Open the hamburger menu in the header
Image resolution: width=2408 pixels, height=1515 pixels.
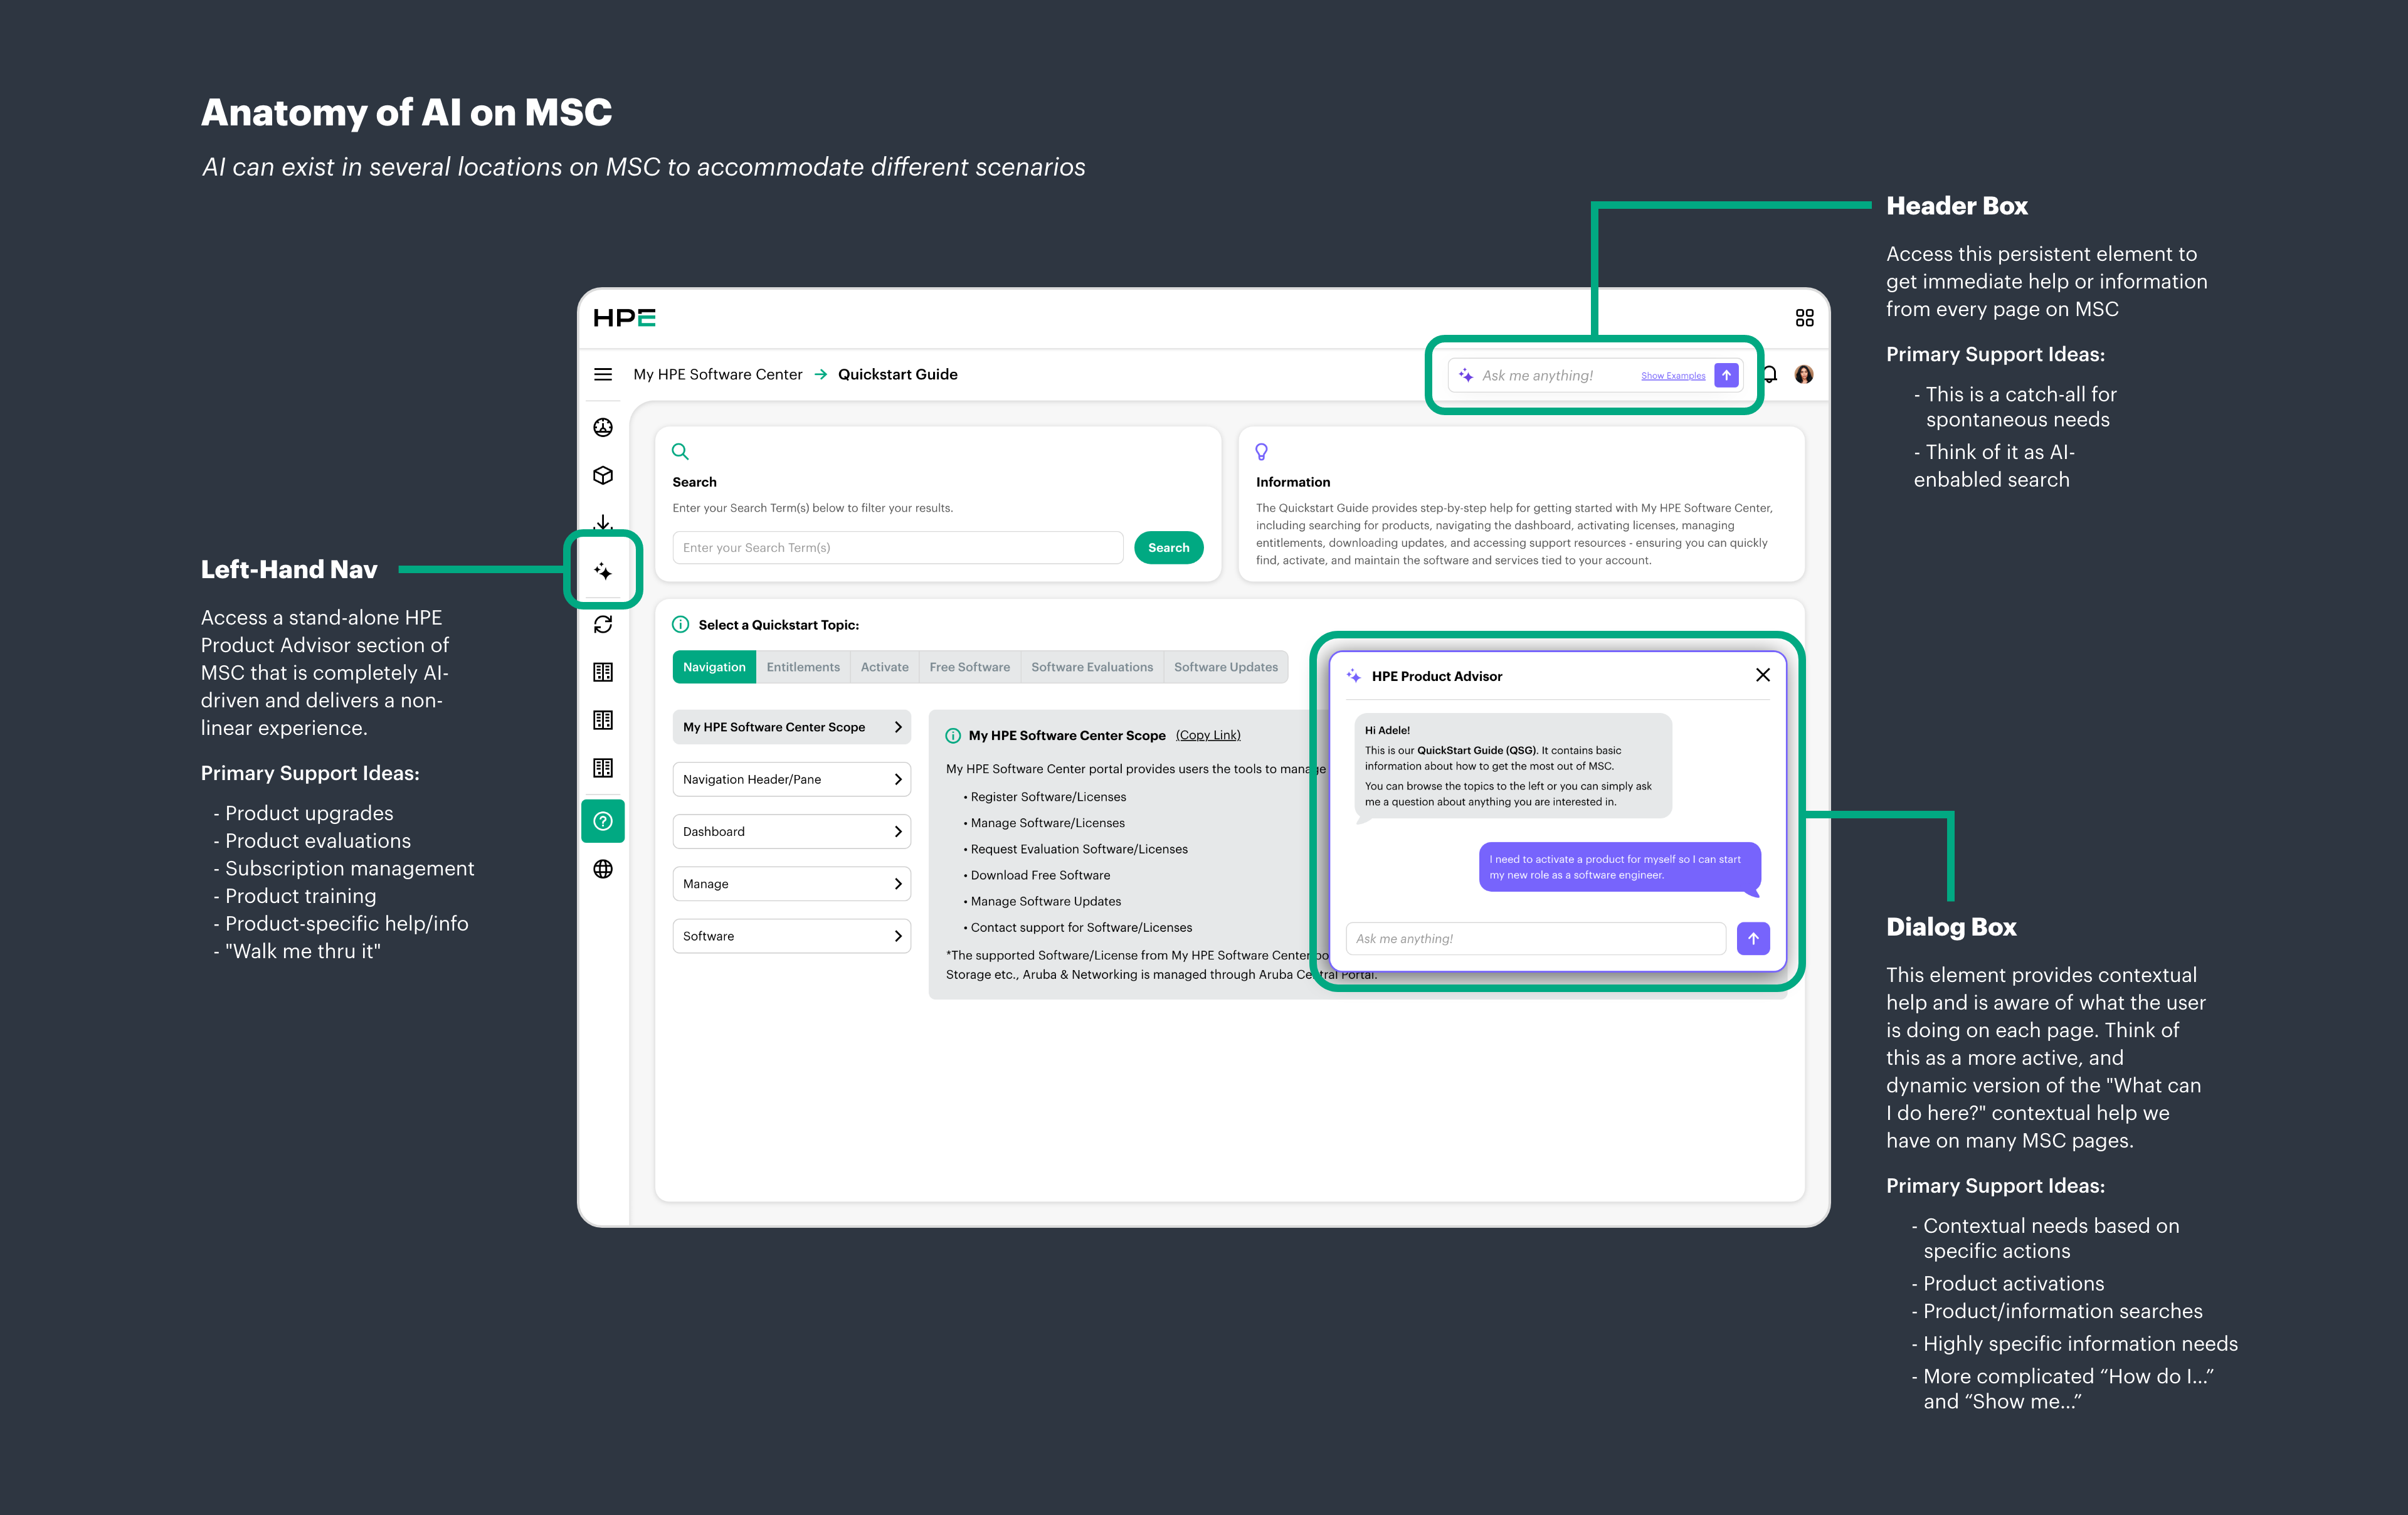click(x=603, y=374)
